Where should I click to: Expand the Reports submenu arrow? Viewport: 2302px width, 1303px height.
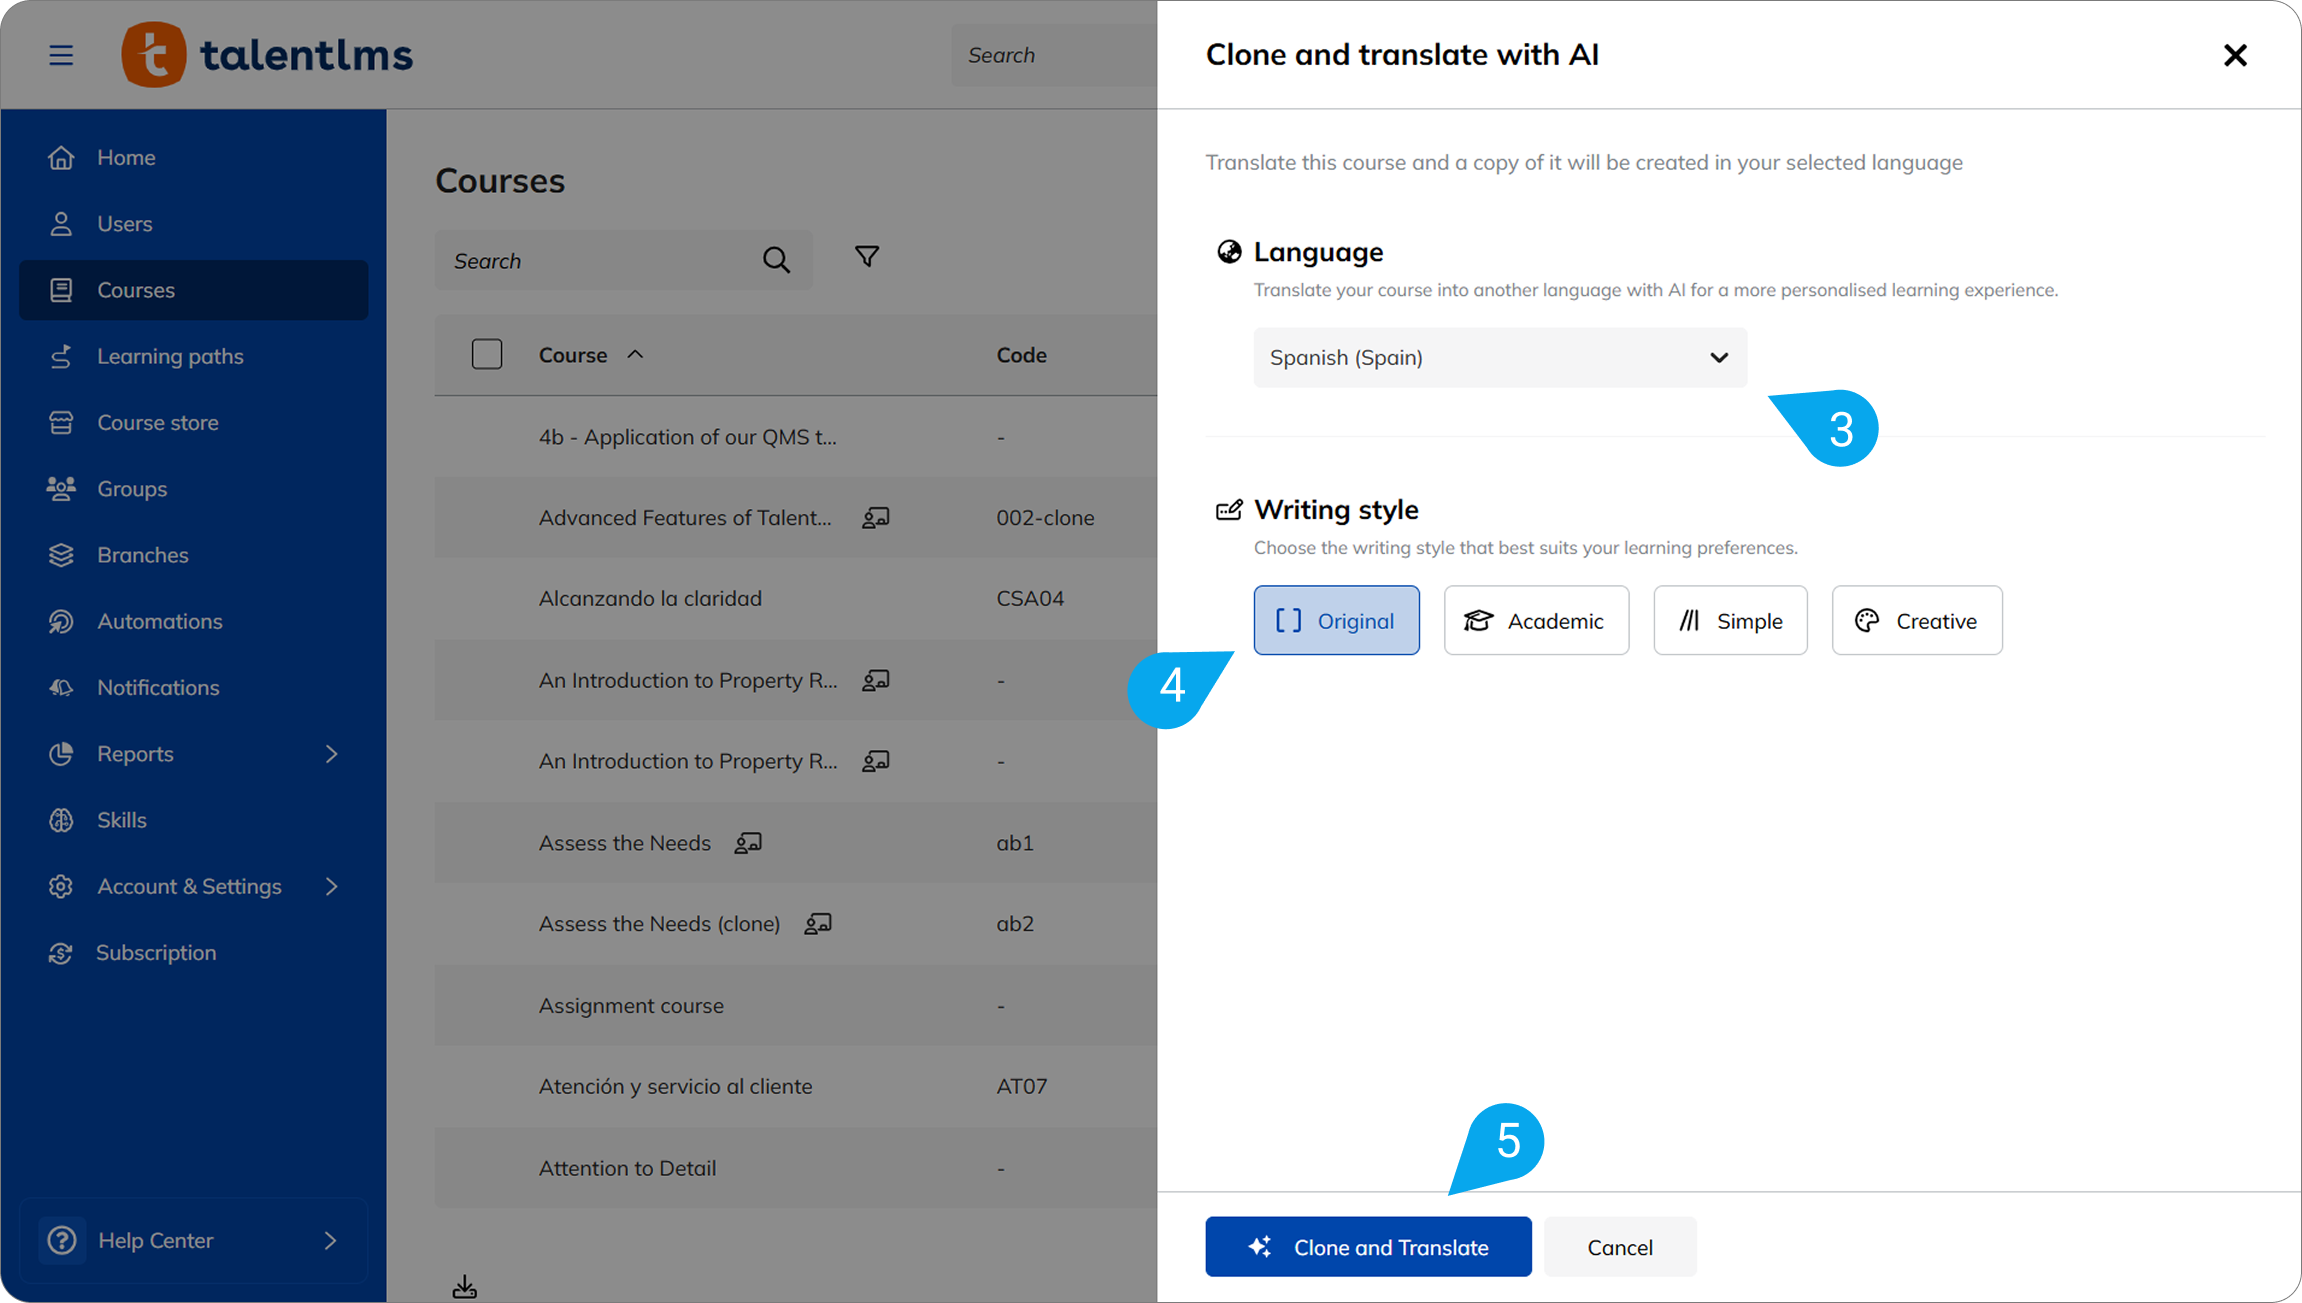coord(331,754)
